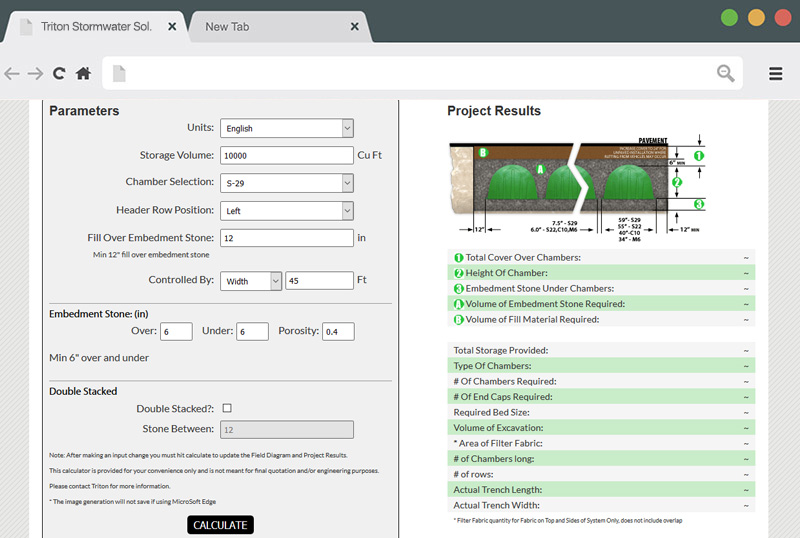Reload the page with refresh icon

tap(59, 73)
